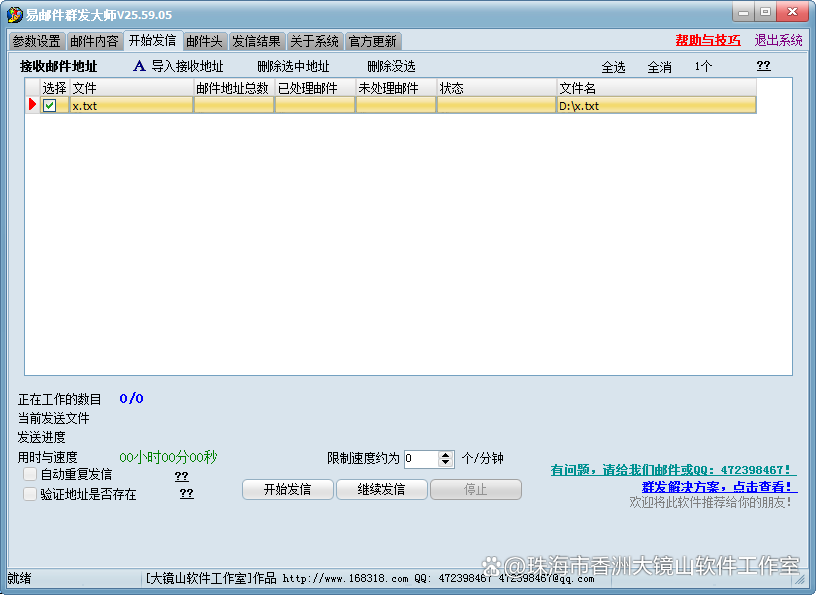Tick the 验证地址是否存在 checkbox
The width and height of the screenshot is (816, 595).
(30, 494)
